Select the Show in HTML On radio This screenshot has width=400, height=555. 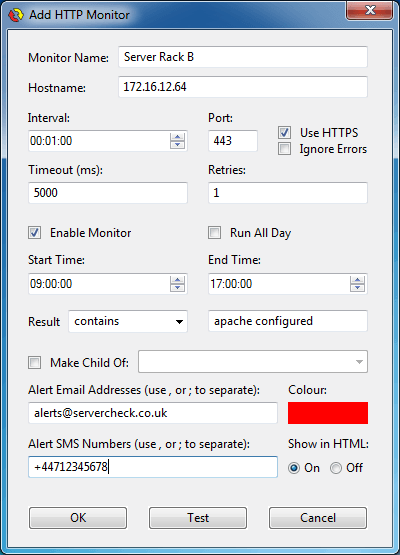click(x=294, y=468)
